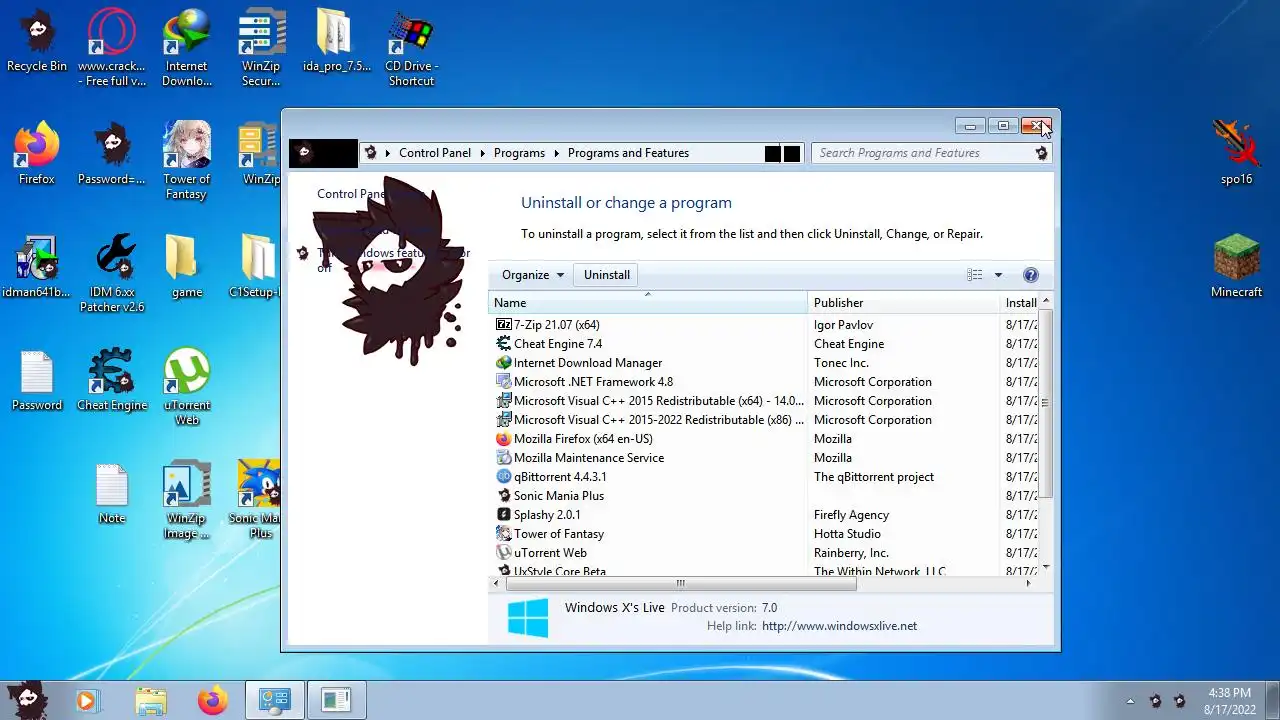This screenshot has width=1280, height=720.
Task: Open the Organize dropdown menu
Action: click(x=533, y=275)
